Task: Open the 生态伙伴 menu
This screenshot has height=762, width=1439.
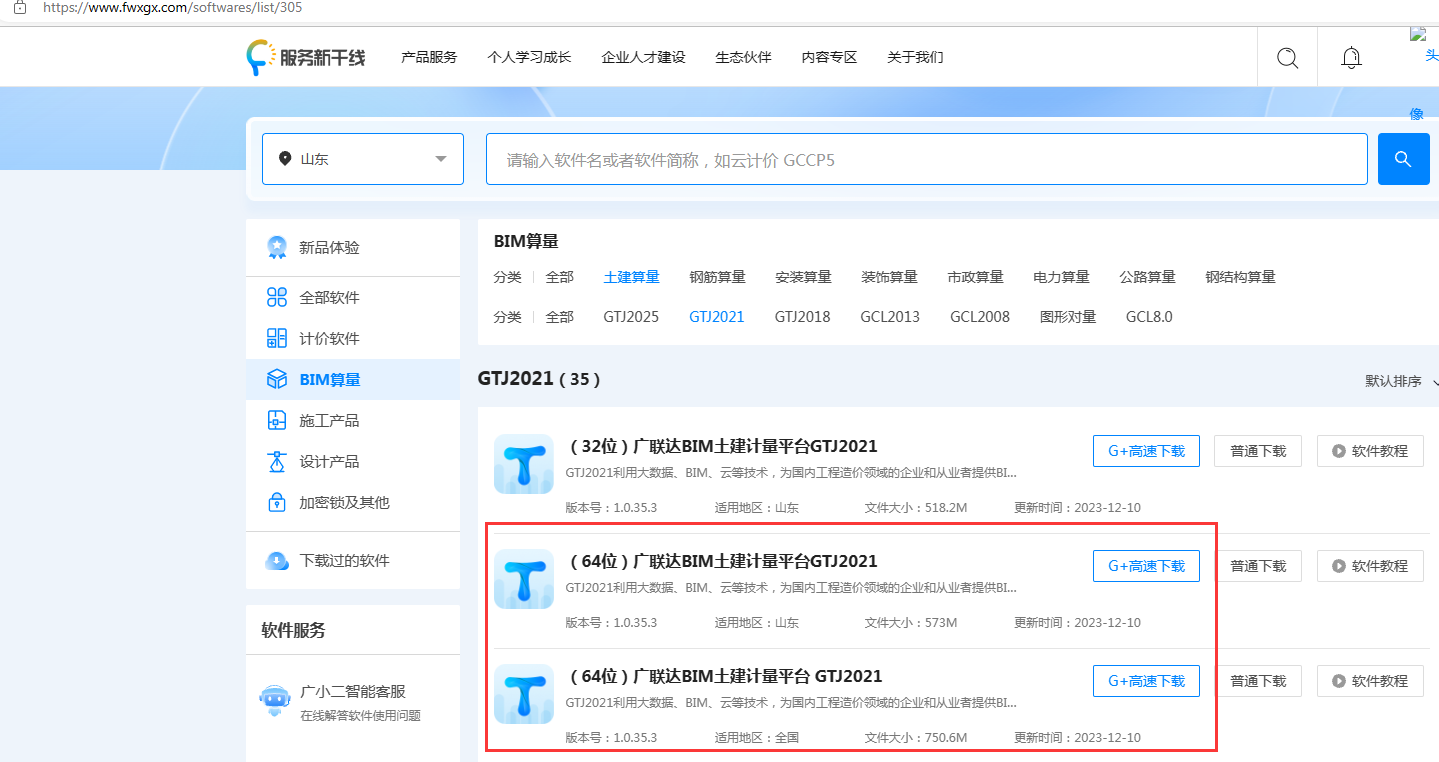Action: point(743,57)
